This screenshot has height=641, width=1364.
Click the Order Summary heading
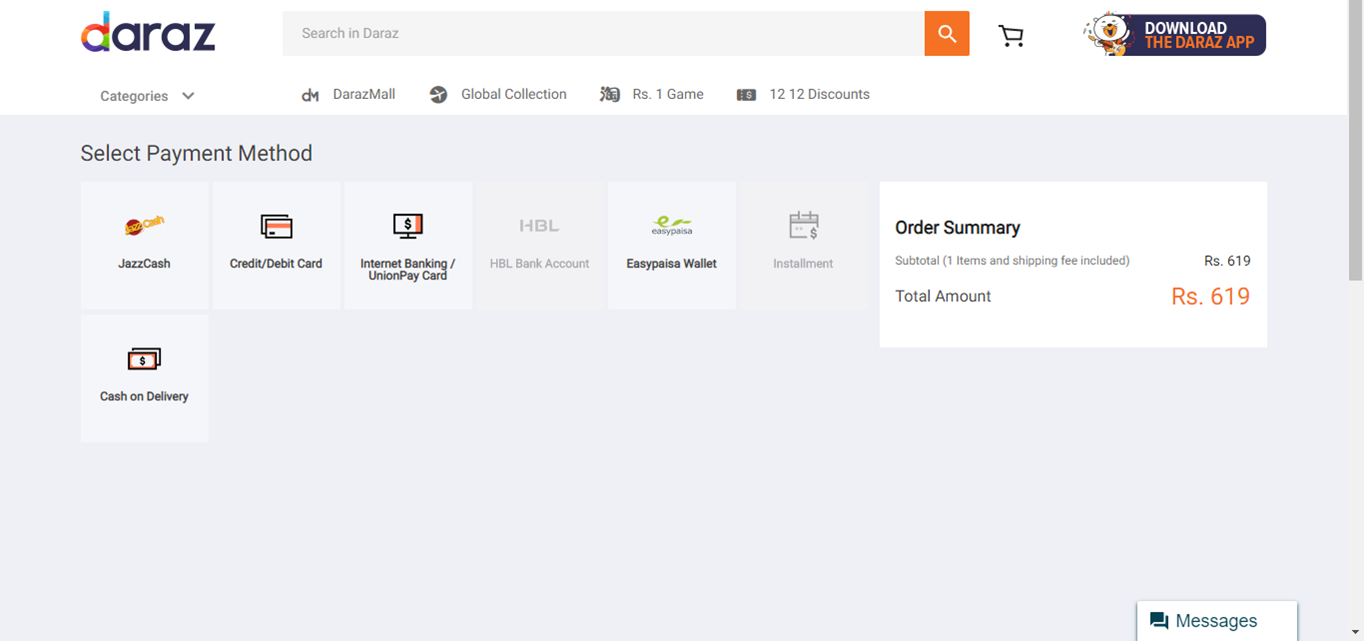(x=957, y=228)
